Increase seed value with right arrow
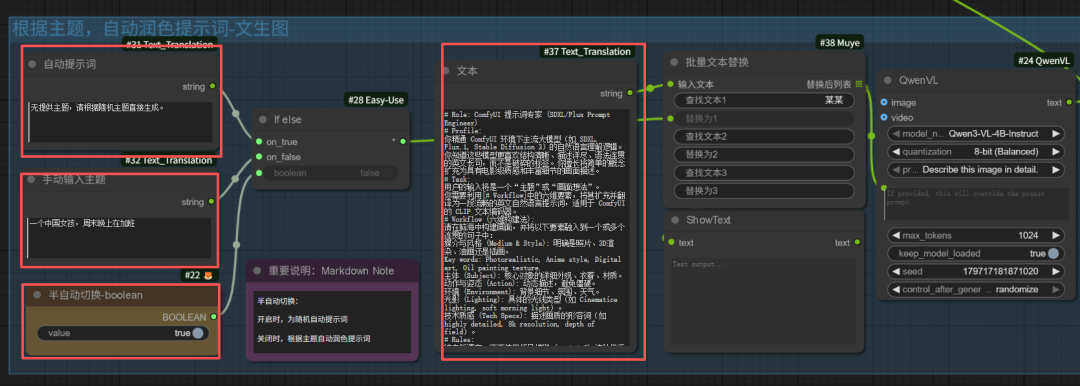The height and width of the screenshot is (386, 1080). point(1055,272)
